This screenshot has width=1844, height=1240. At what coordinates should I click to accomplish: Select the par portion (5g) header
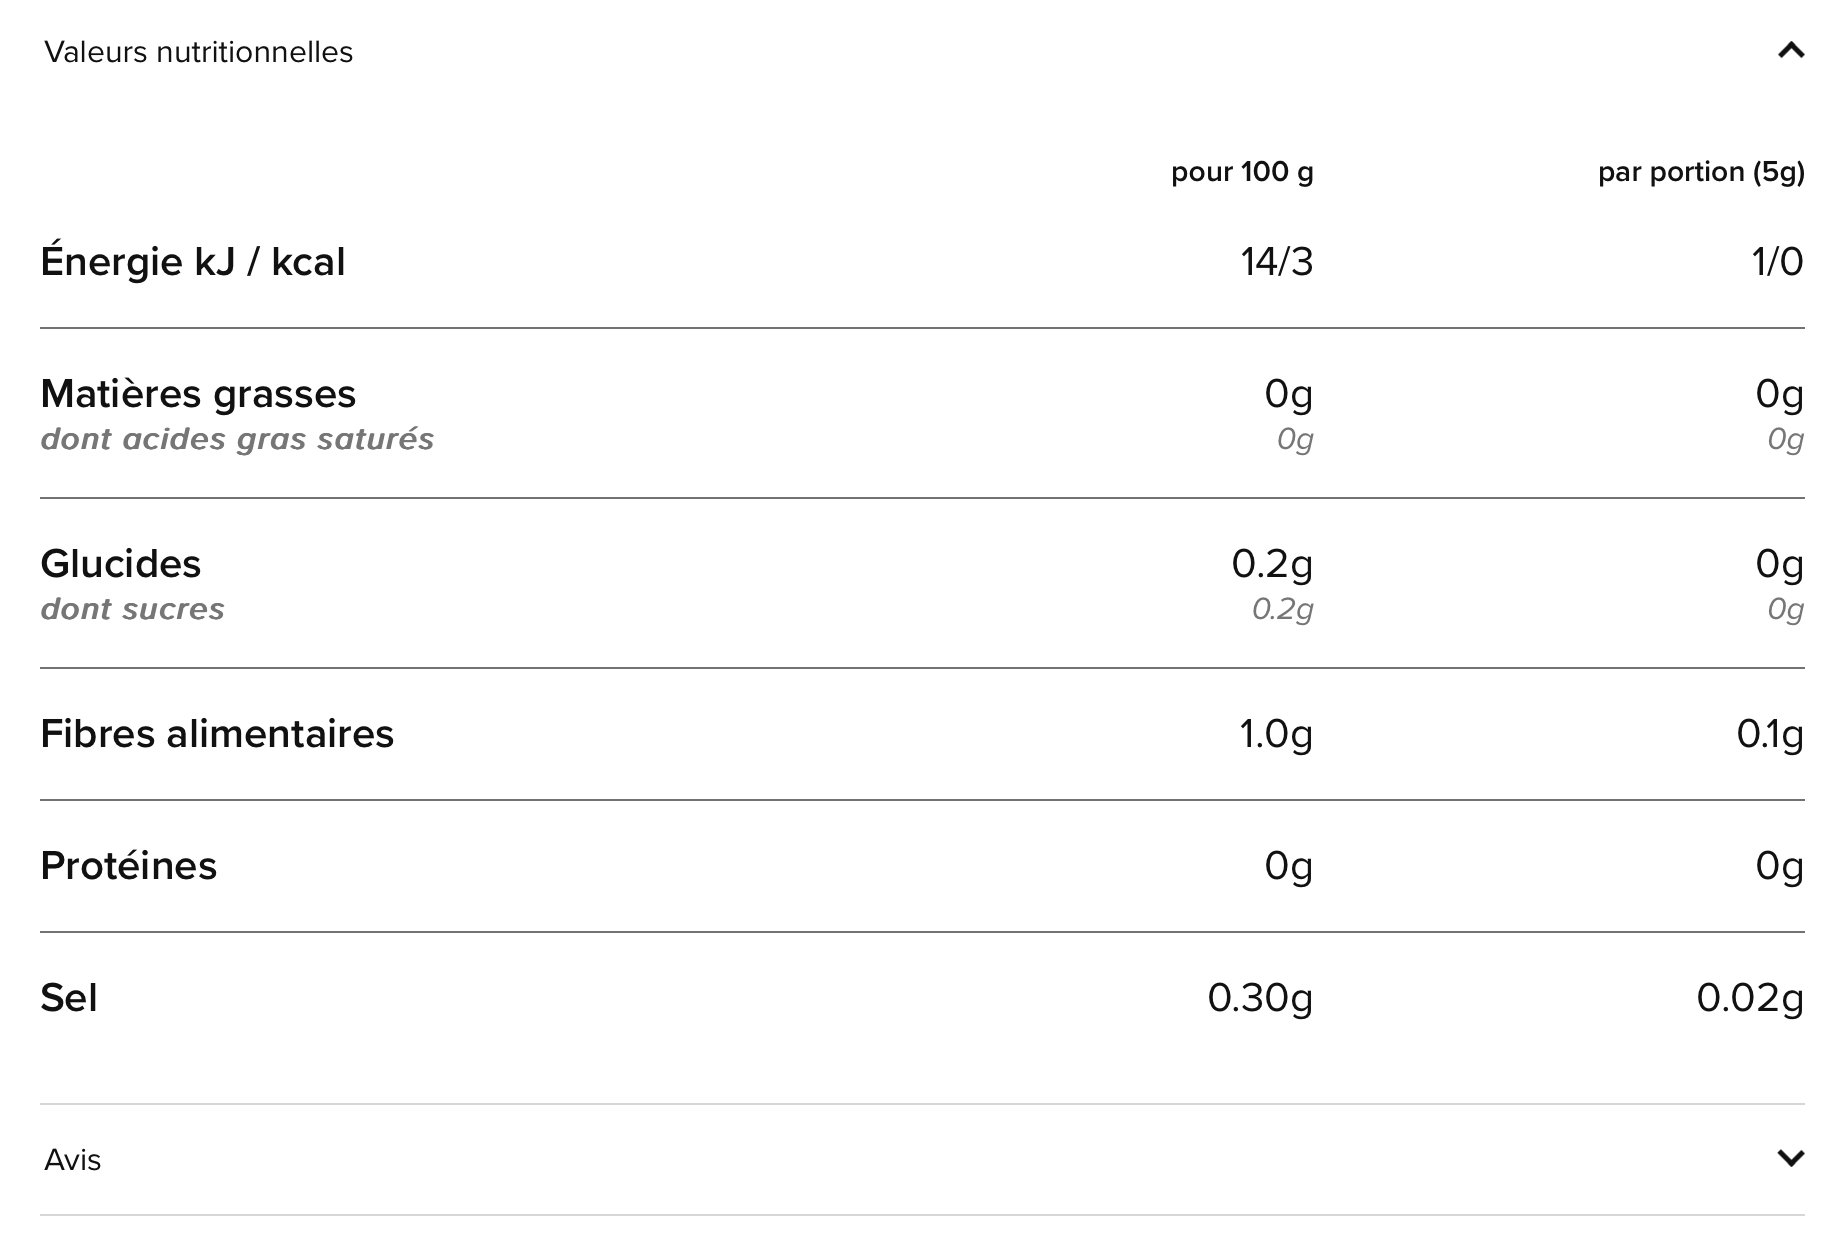point(1701,172)
